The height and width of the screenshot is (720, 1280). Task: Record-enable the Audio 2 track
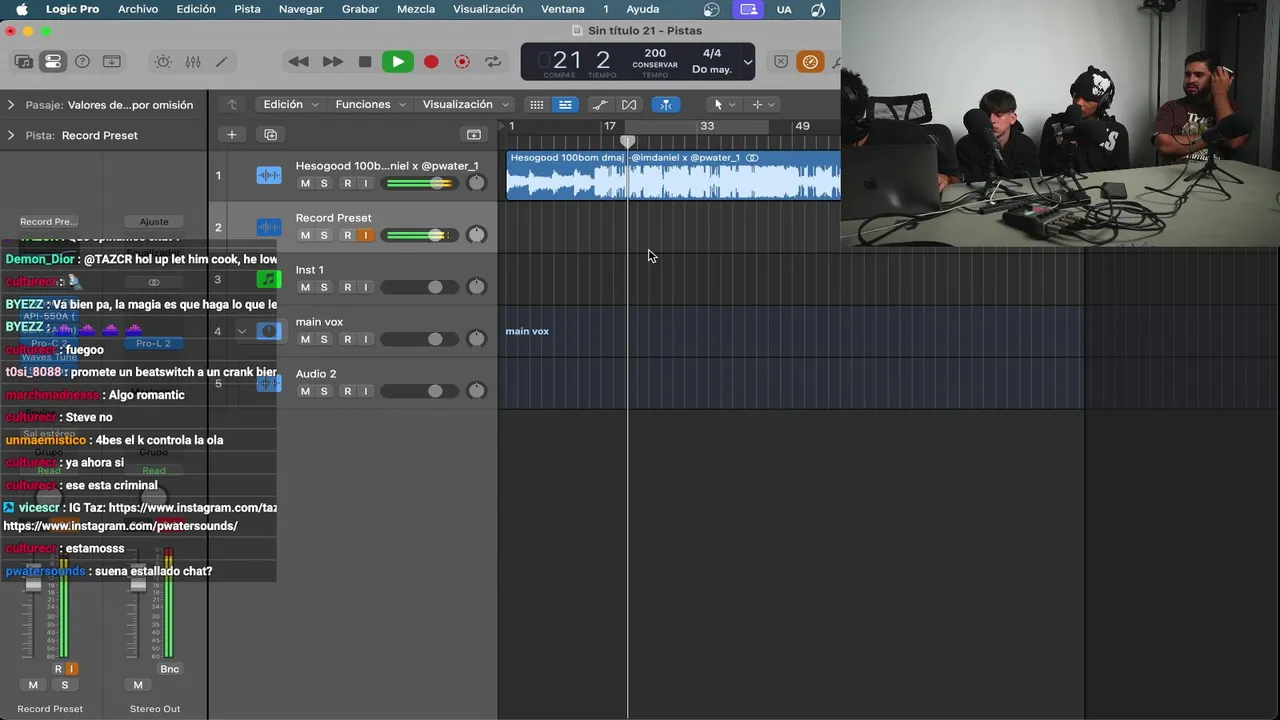pyautogui.click(x=347, y=391)
